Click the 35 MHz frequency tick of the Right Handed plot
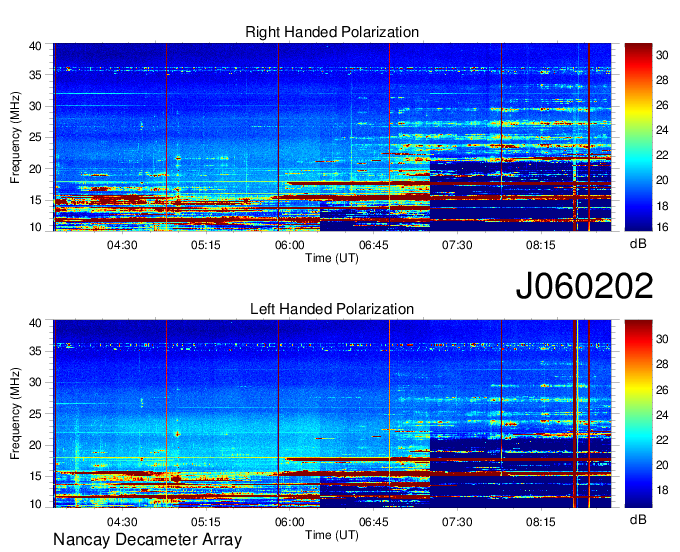This screenshot has width=680, height=552. click(36, 75)
